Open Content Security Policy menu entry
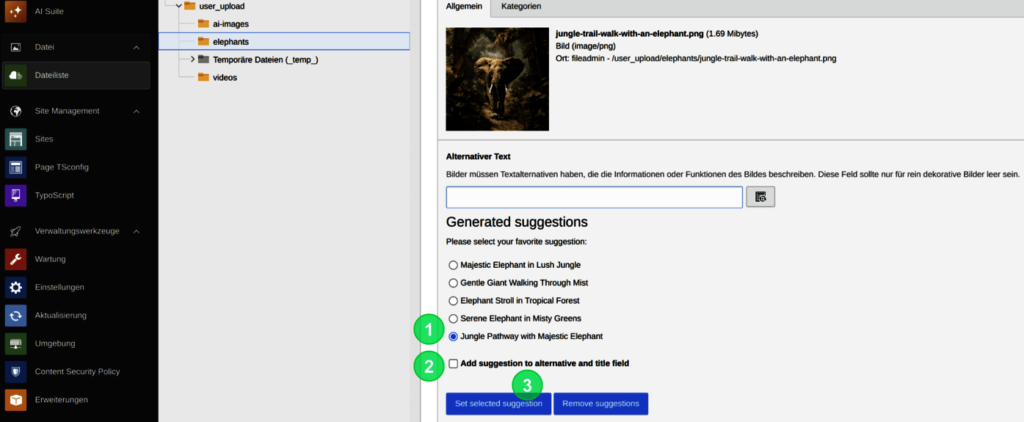 [77, 372]
